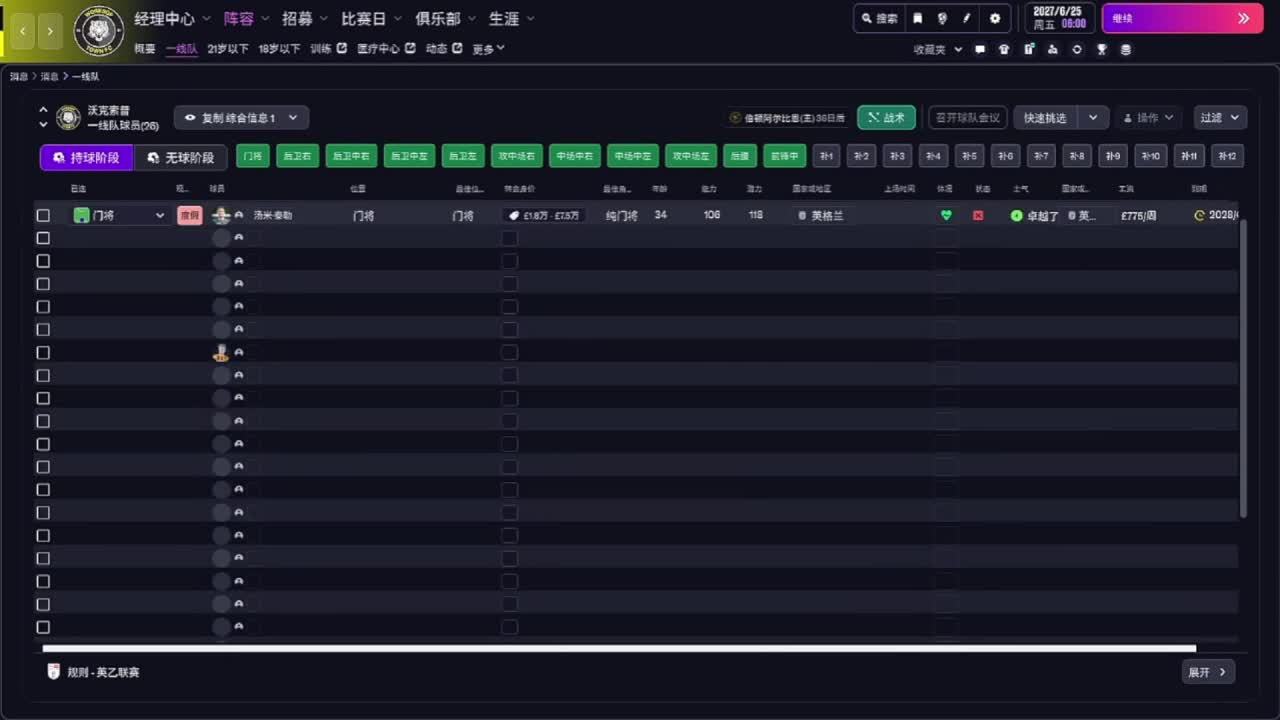Open the 门将 selection dropdown in first row
The image size is (1280, 720).
tap(120, 215)
